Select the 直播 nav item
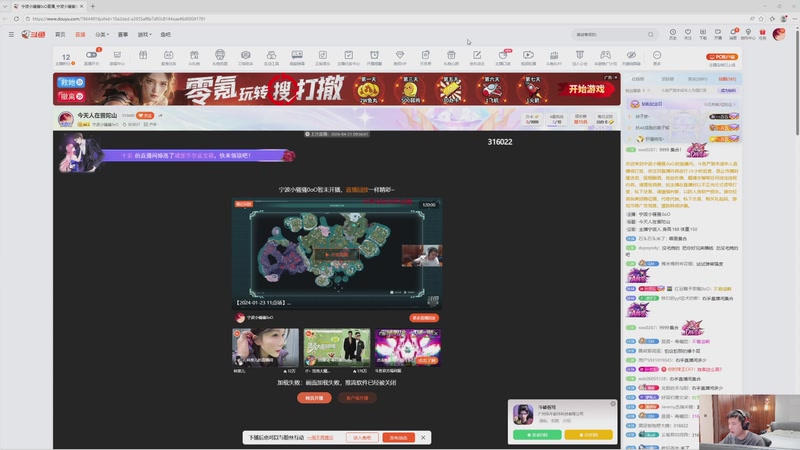The height and width of the screenshot is (450, 800). pos(80,35)
